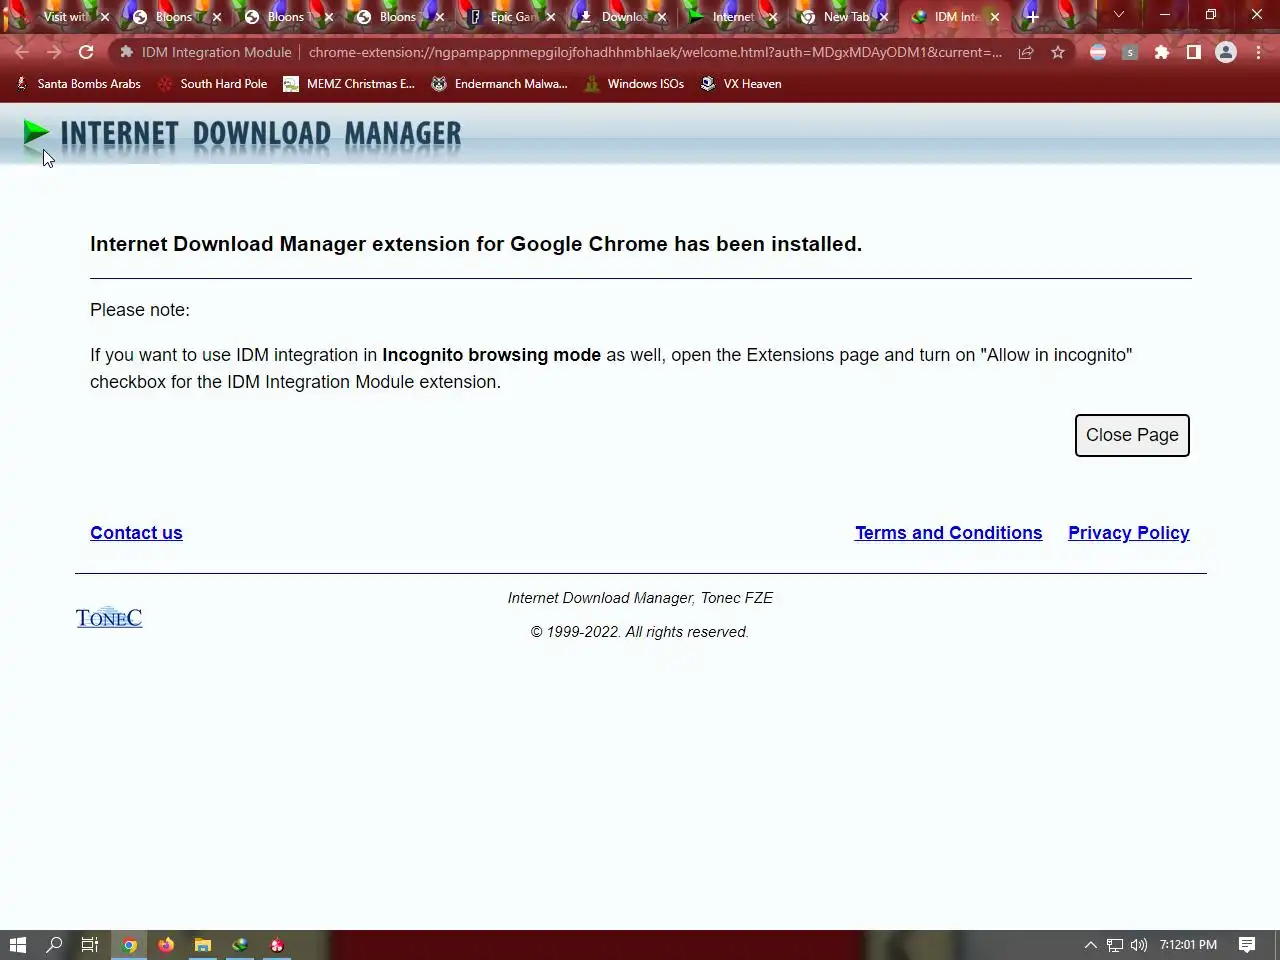1280x960 pixels.
Task: Click the 'Please note:' text
Action: point(140,310)
